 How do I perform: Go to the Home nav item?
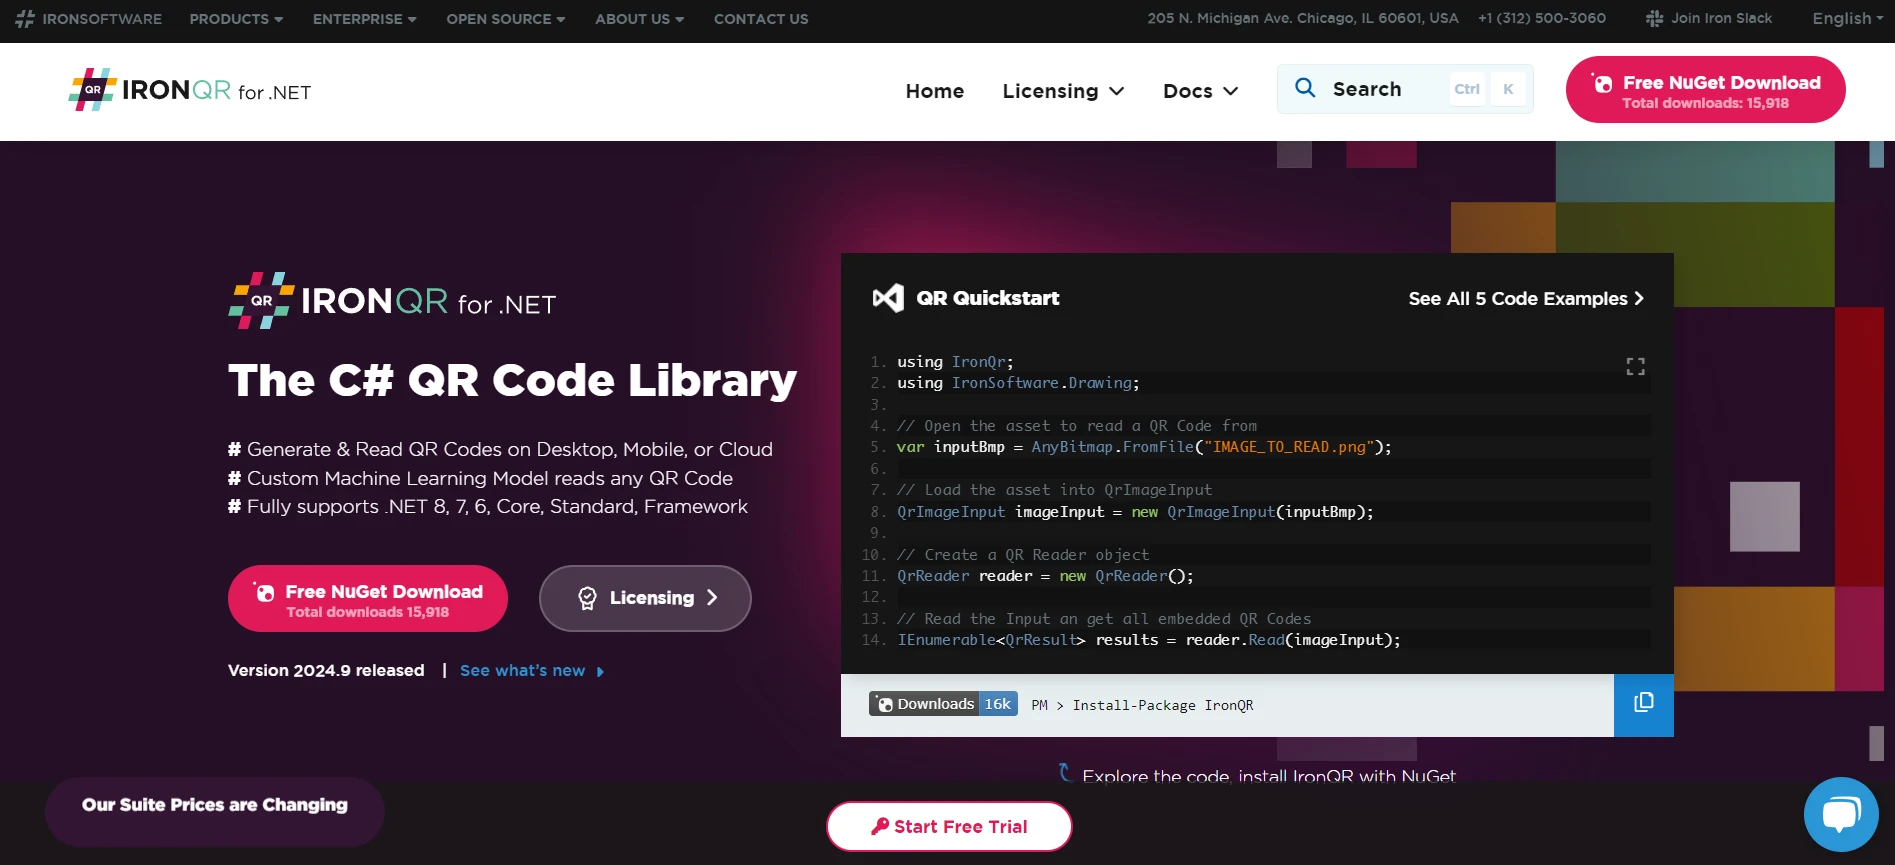934,91
